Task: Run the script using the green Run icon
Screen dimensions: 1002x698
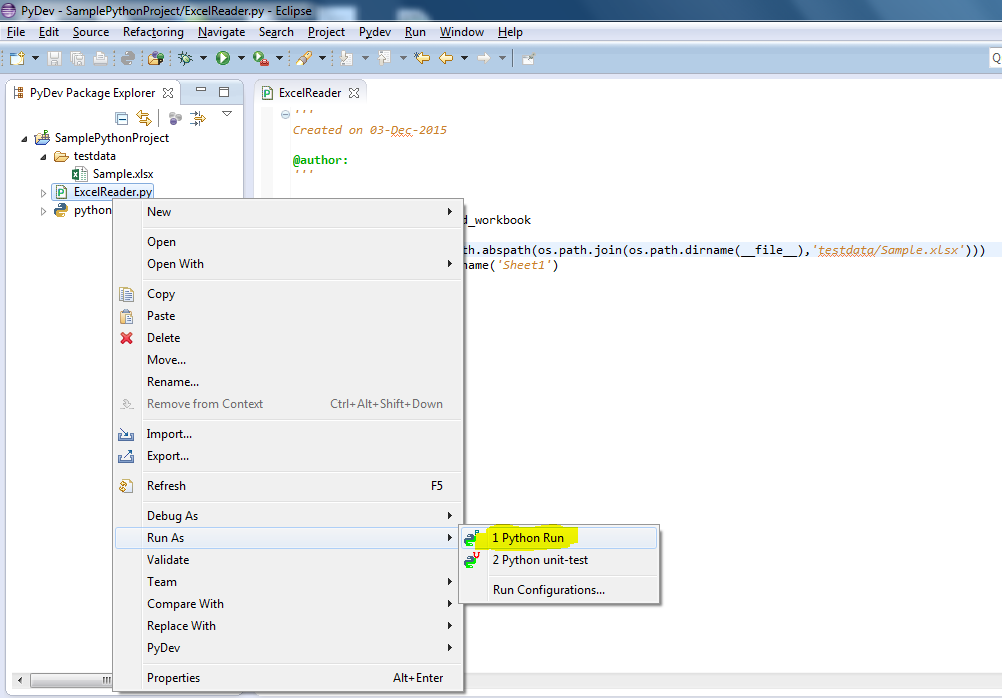Action: (x=222, y=58)
